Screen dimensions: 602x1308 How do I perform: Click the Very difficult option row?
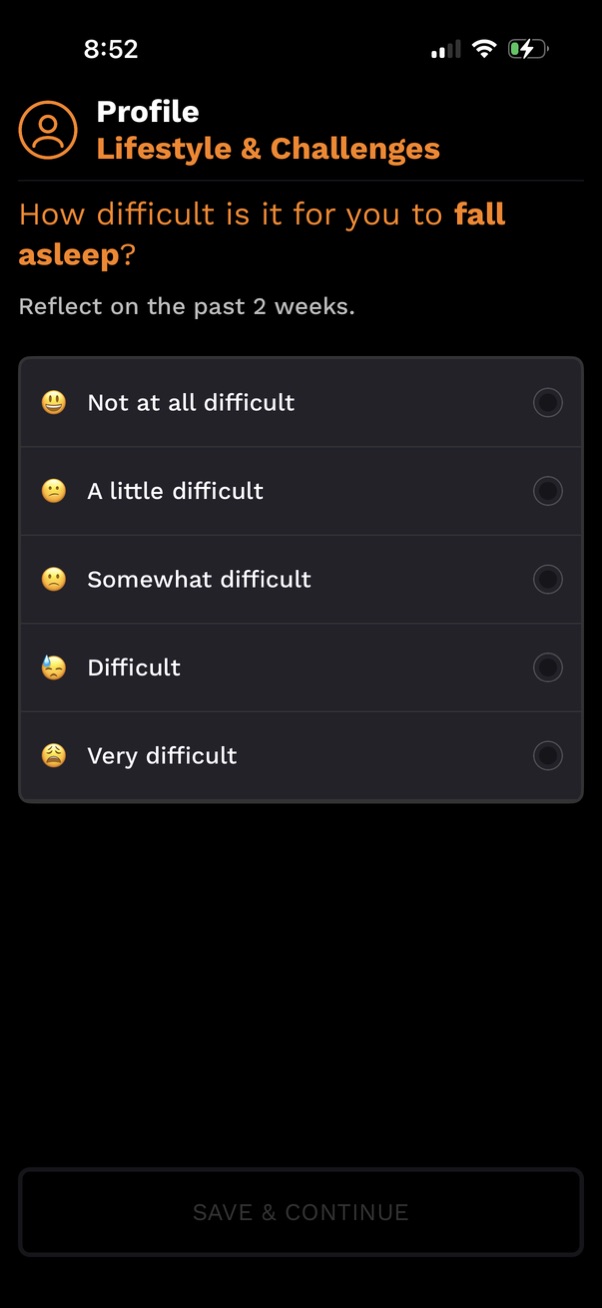point(300,755)
